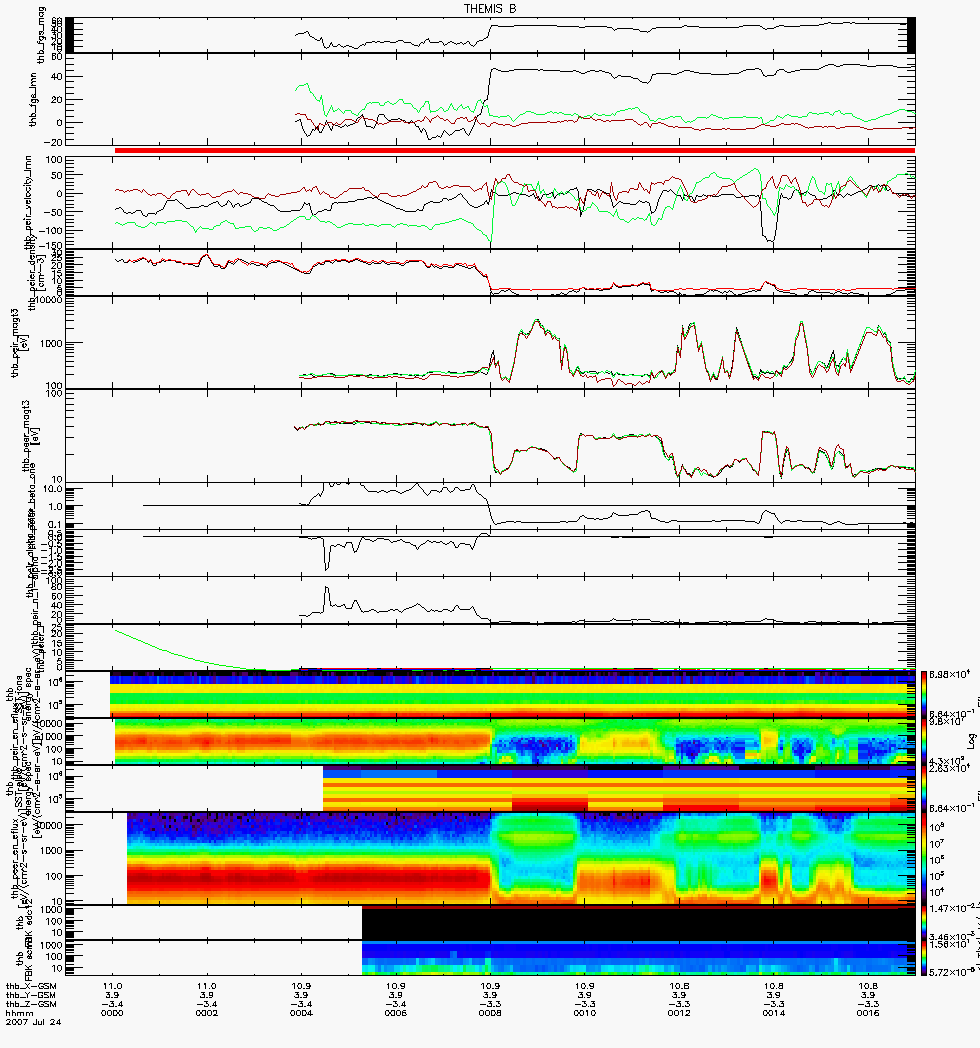Click the thb_peer_magt3 axis label
The height and width of the screenshot is (1048, 980).
tap(28, 436)
